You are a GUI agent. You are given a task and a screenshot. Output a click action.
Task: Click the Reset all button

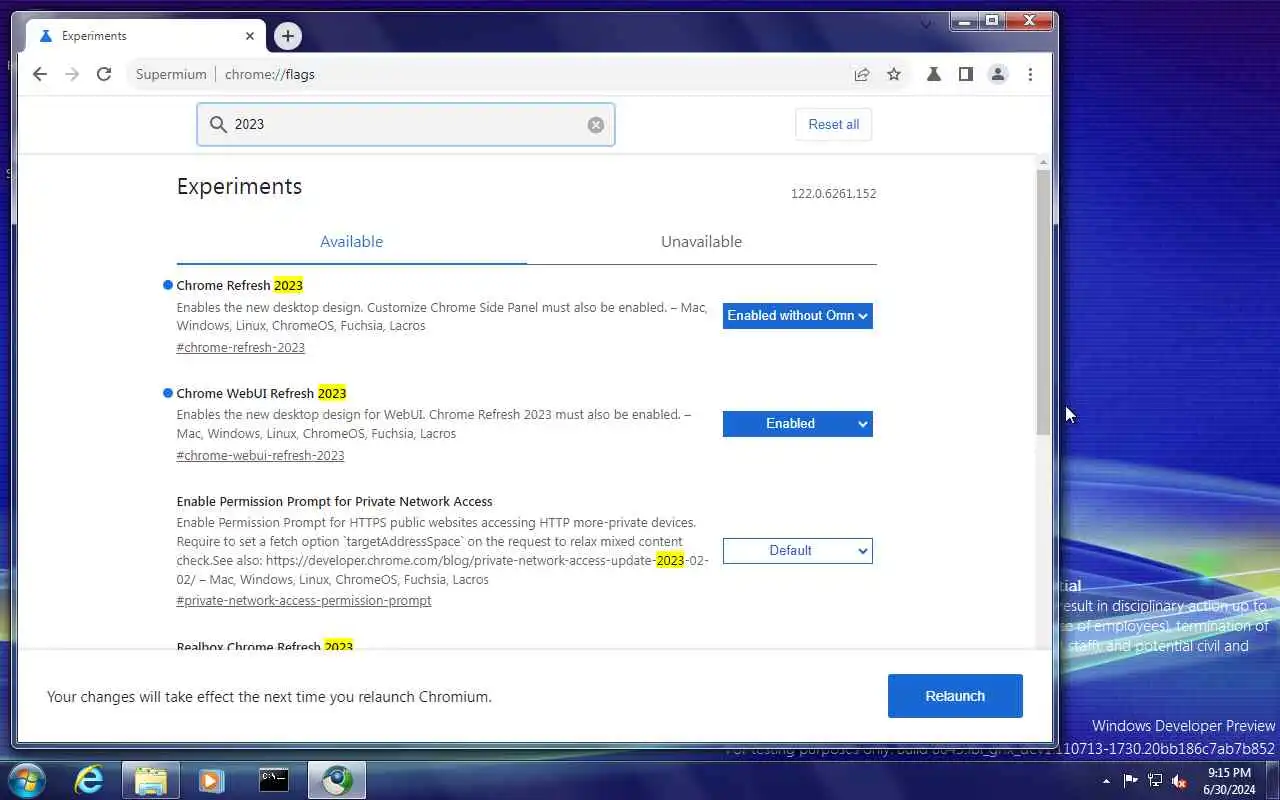(x=834, y=125)
